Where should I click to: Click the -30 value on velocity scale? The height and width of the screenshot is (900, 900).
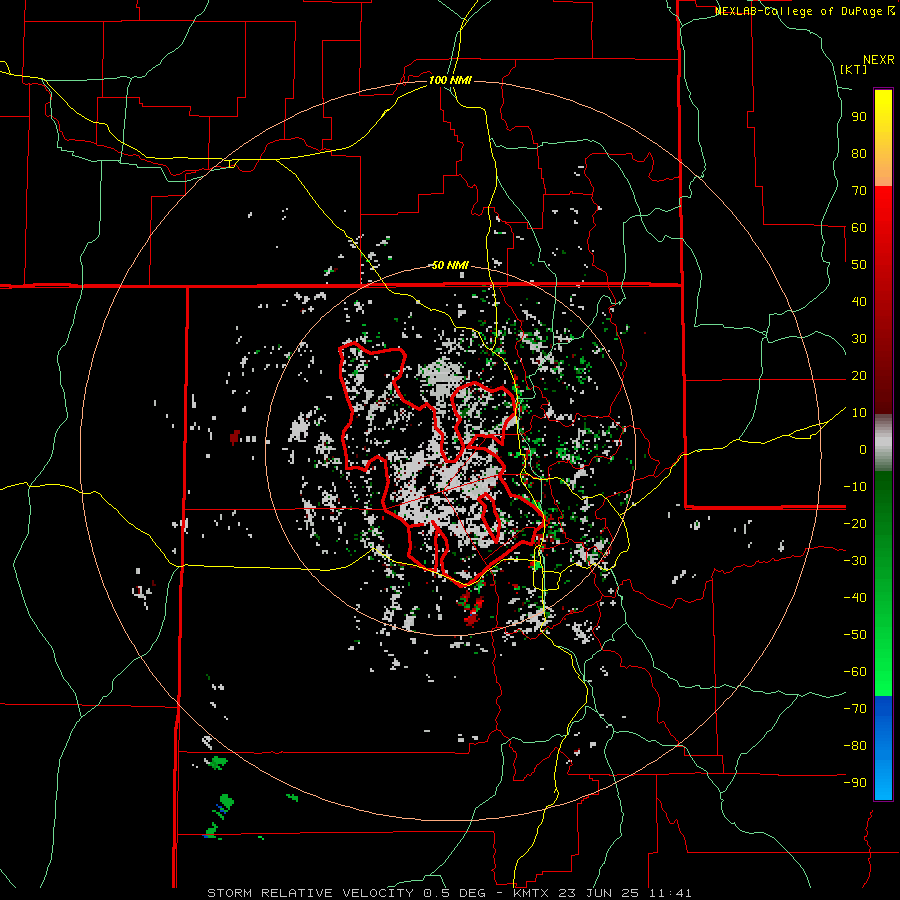pyautogui.click(x=855, y=561)
